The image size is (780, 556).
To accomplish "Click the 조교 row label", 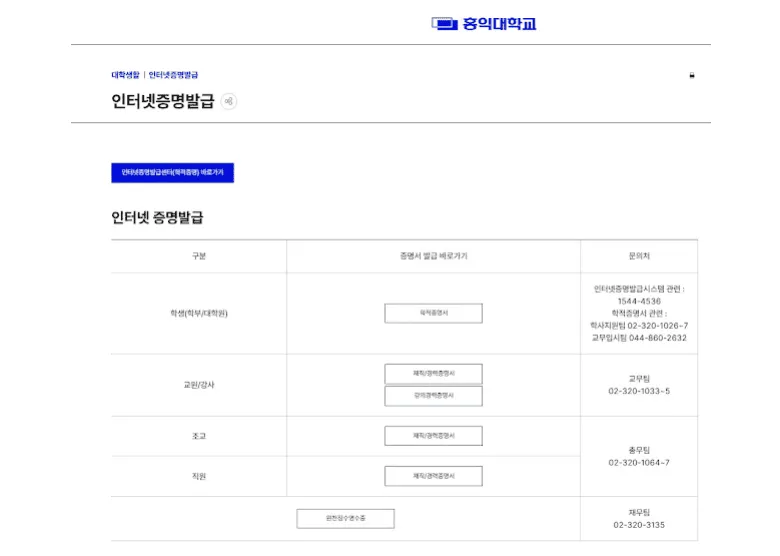I will click(199, 436).
